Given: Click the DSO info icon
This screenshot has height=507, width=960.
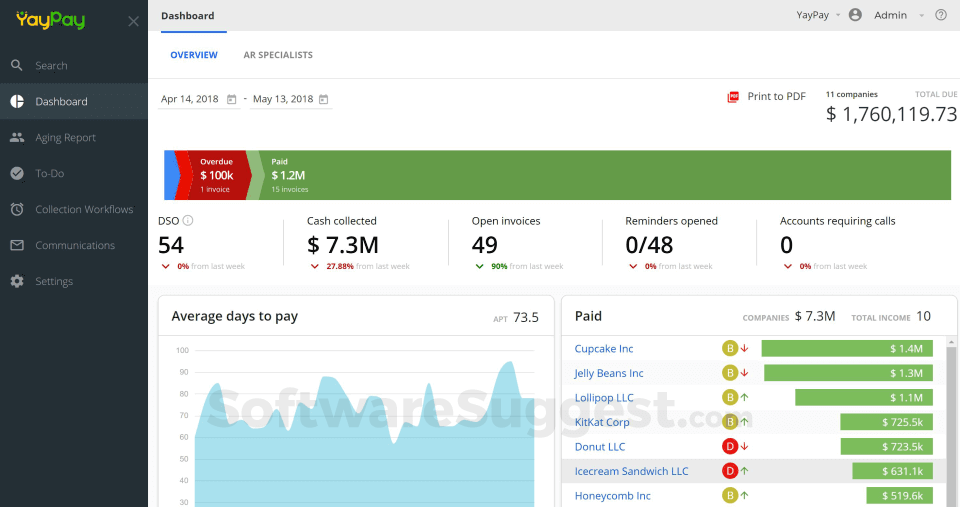Looking at the screenshot, I should pyautogui.click(x=188, y=221).
